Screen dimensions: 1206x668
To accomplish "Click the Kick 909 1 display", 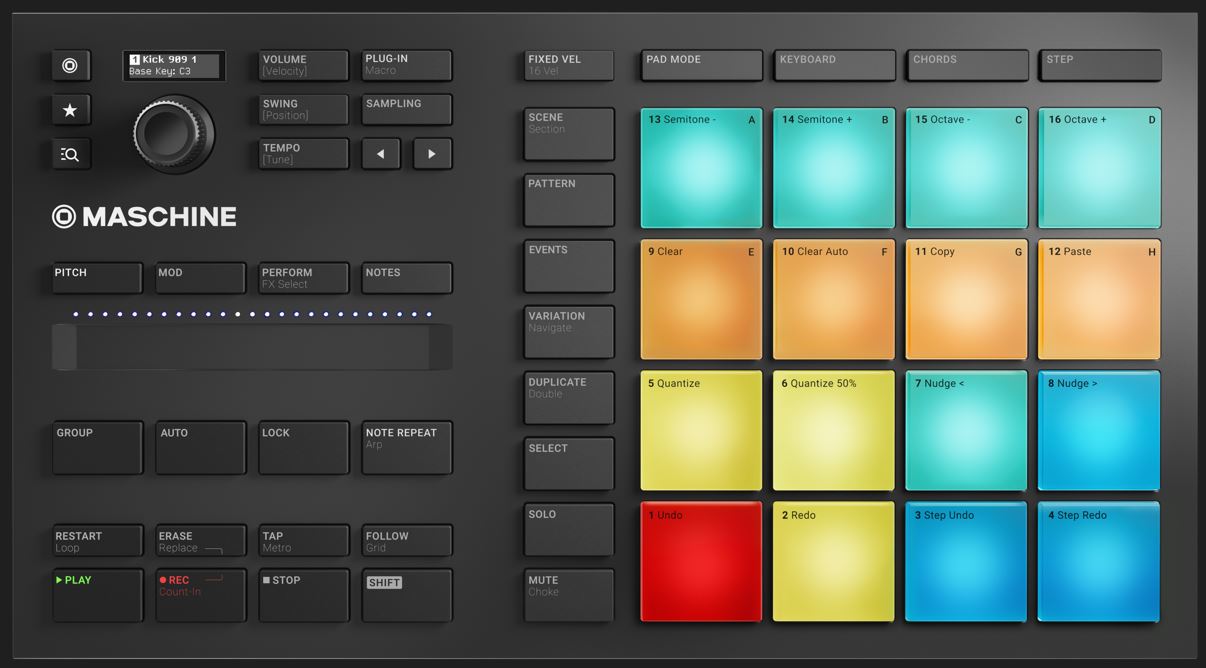I will click(x=174, y=66).
